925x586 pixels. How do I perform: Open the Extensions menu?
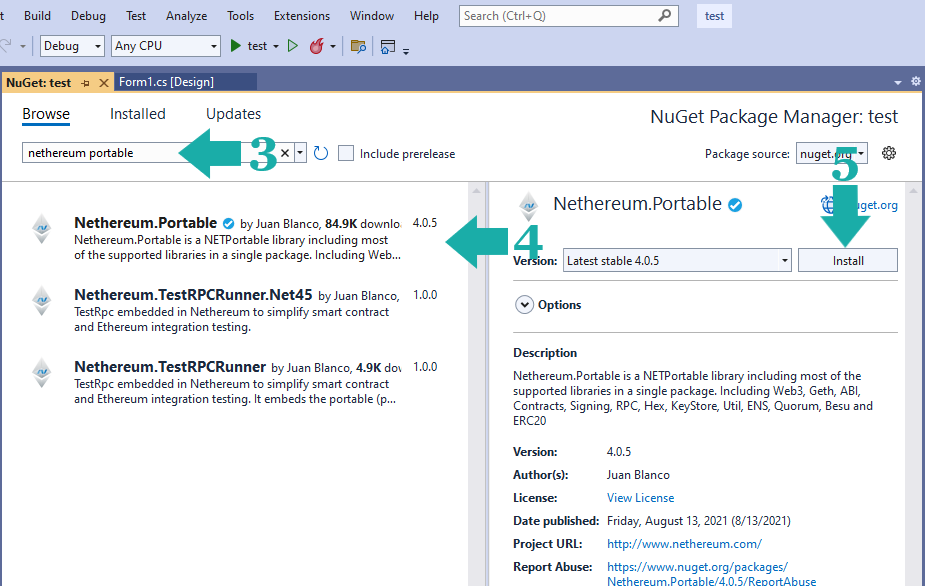tap(301, 16)
